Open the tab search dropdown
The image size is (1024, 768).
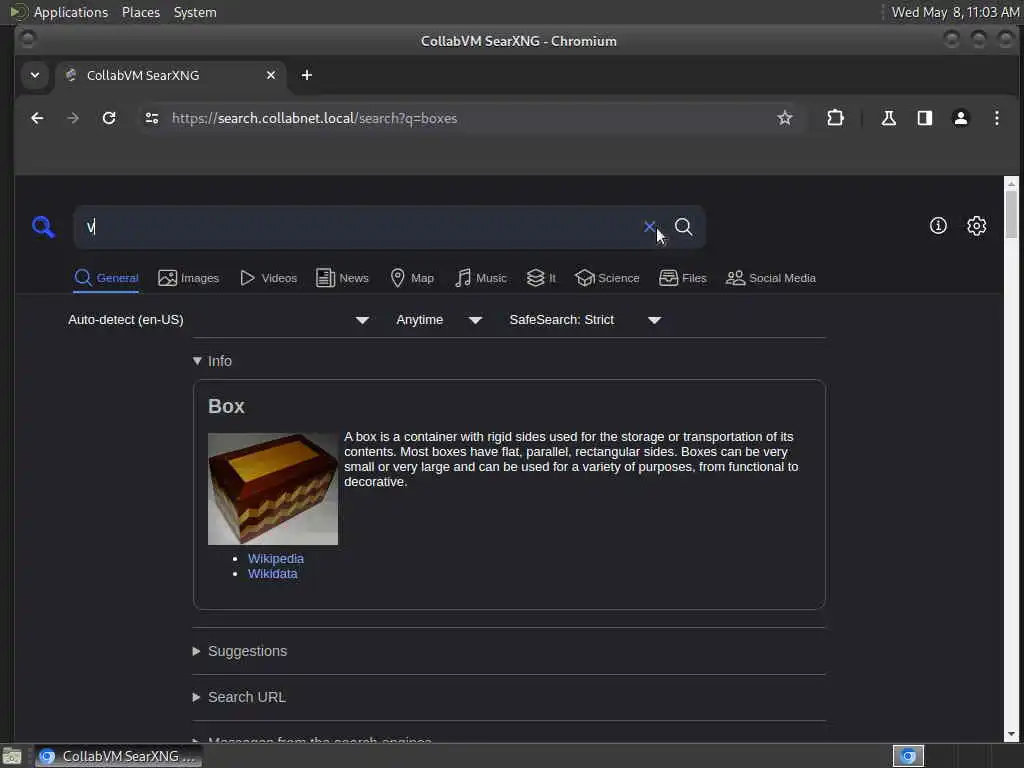click(35, 75)
